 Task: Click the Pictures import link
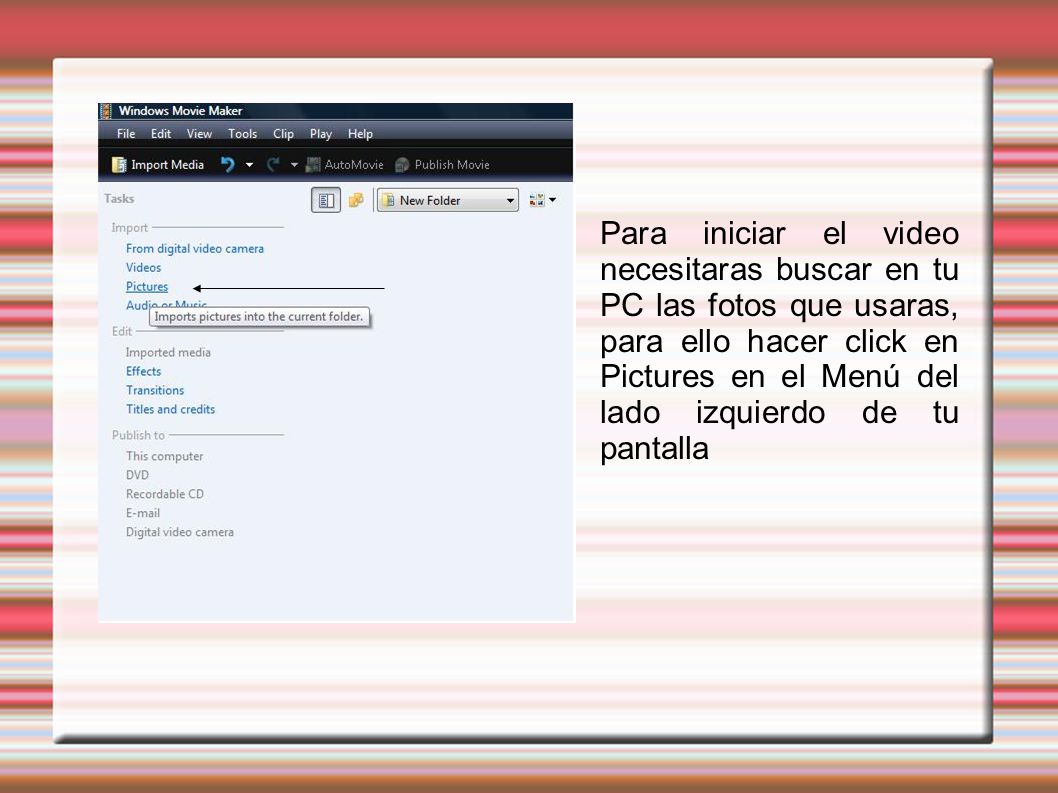tap(146, 286)
